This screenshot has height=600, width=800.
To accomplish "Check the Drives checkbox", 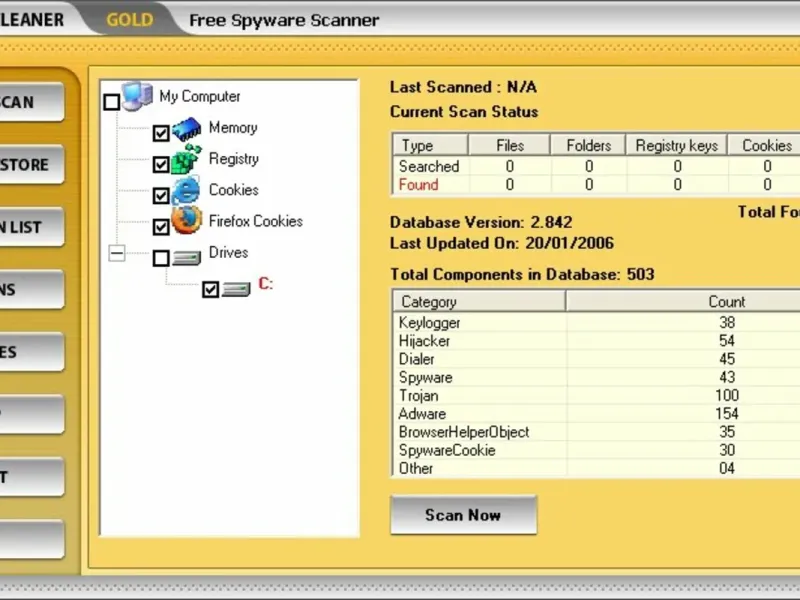I will click(x=161, y=258).
